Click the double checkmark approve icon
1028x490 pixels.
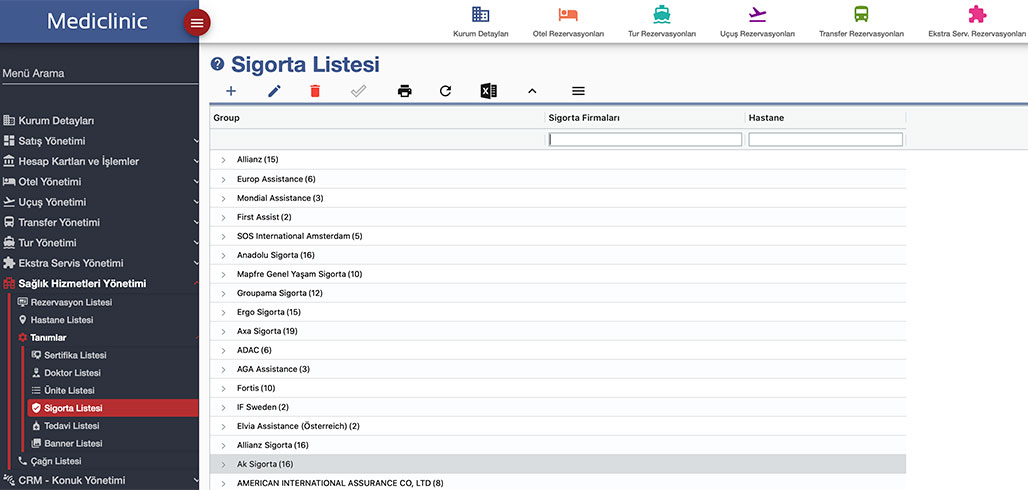click(x=358, y=91)
